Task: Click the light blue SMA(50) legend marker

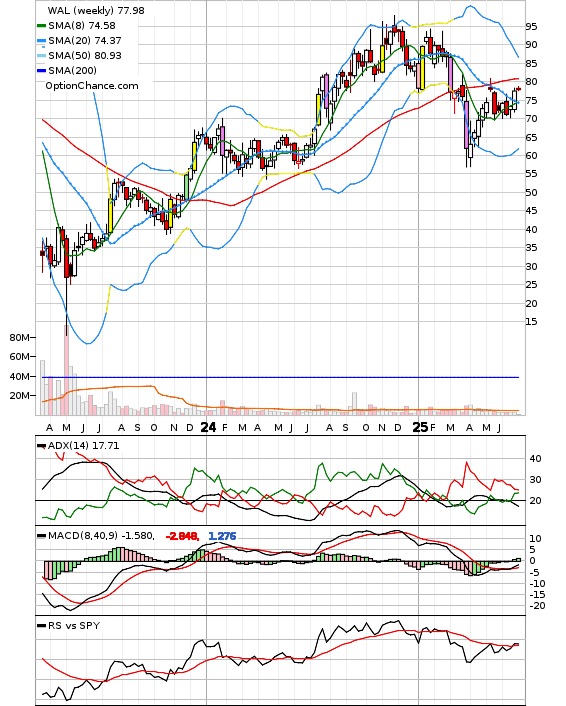Action: [41, 56]
